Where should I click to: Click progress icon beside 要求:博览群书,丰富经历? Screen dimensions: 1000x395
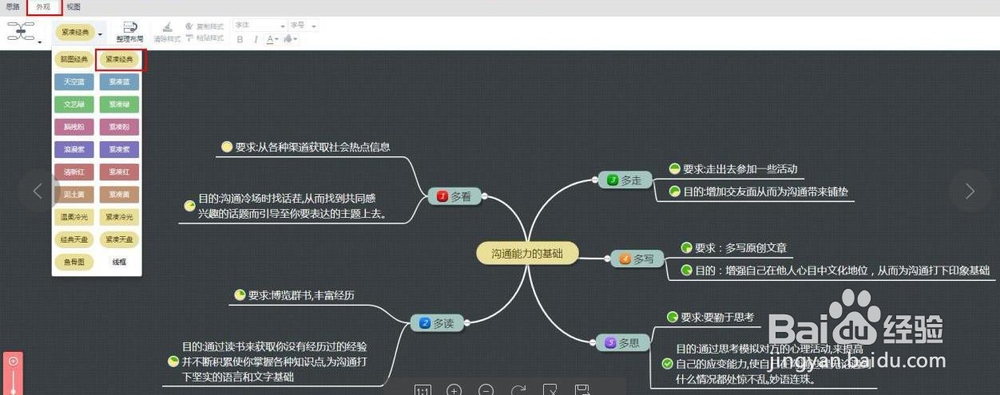240,295
